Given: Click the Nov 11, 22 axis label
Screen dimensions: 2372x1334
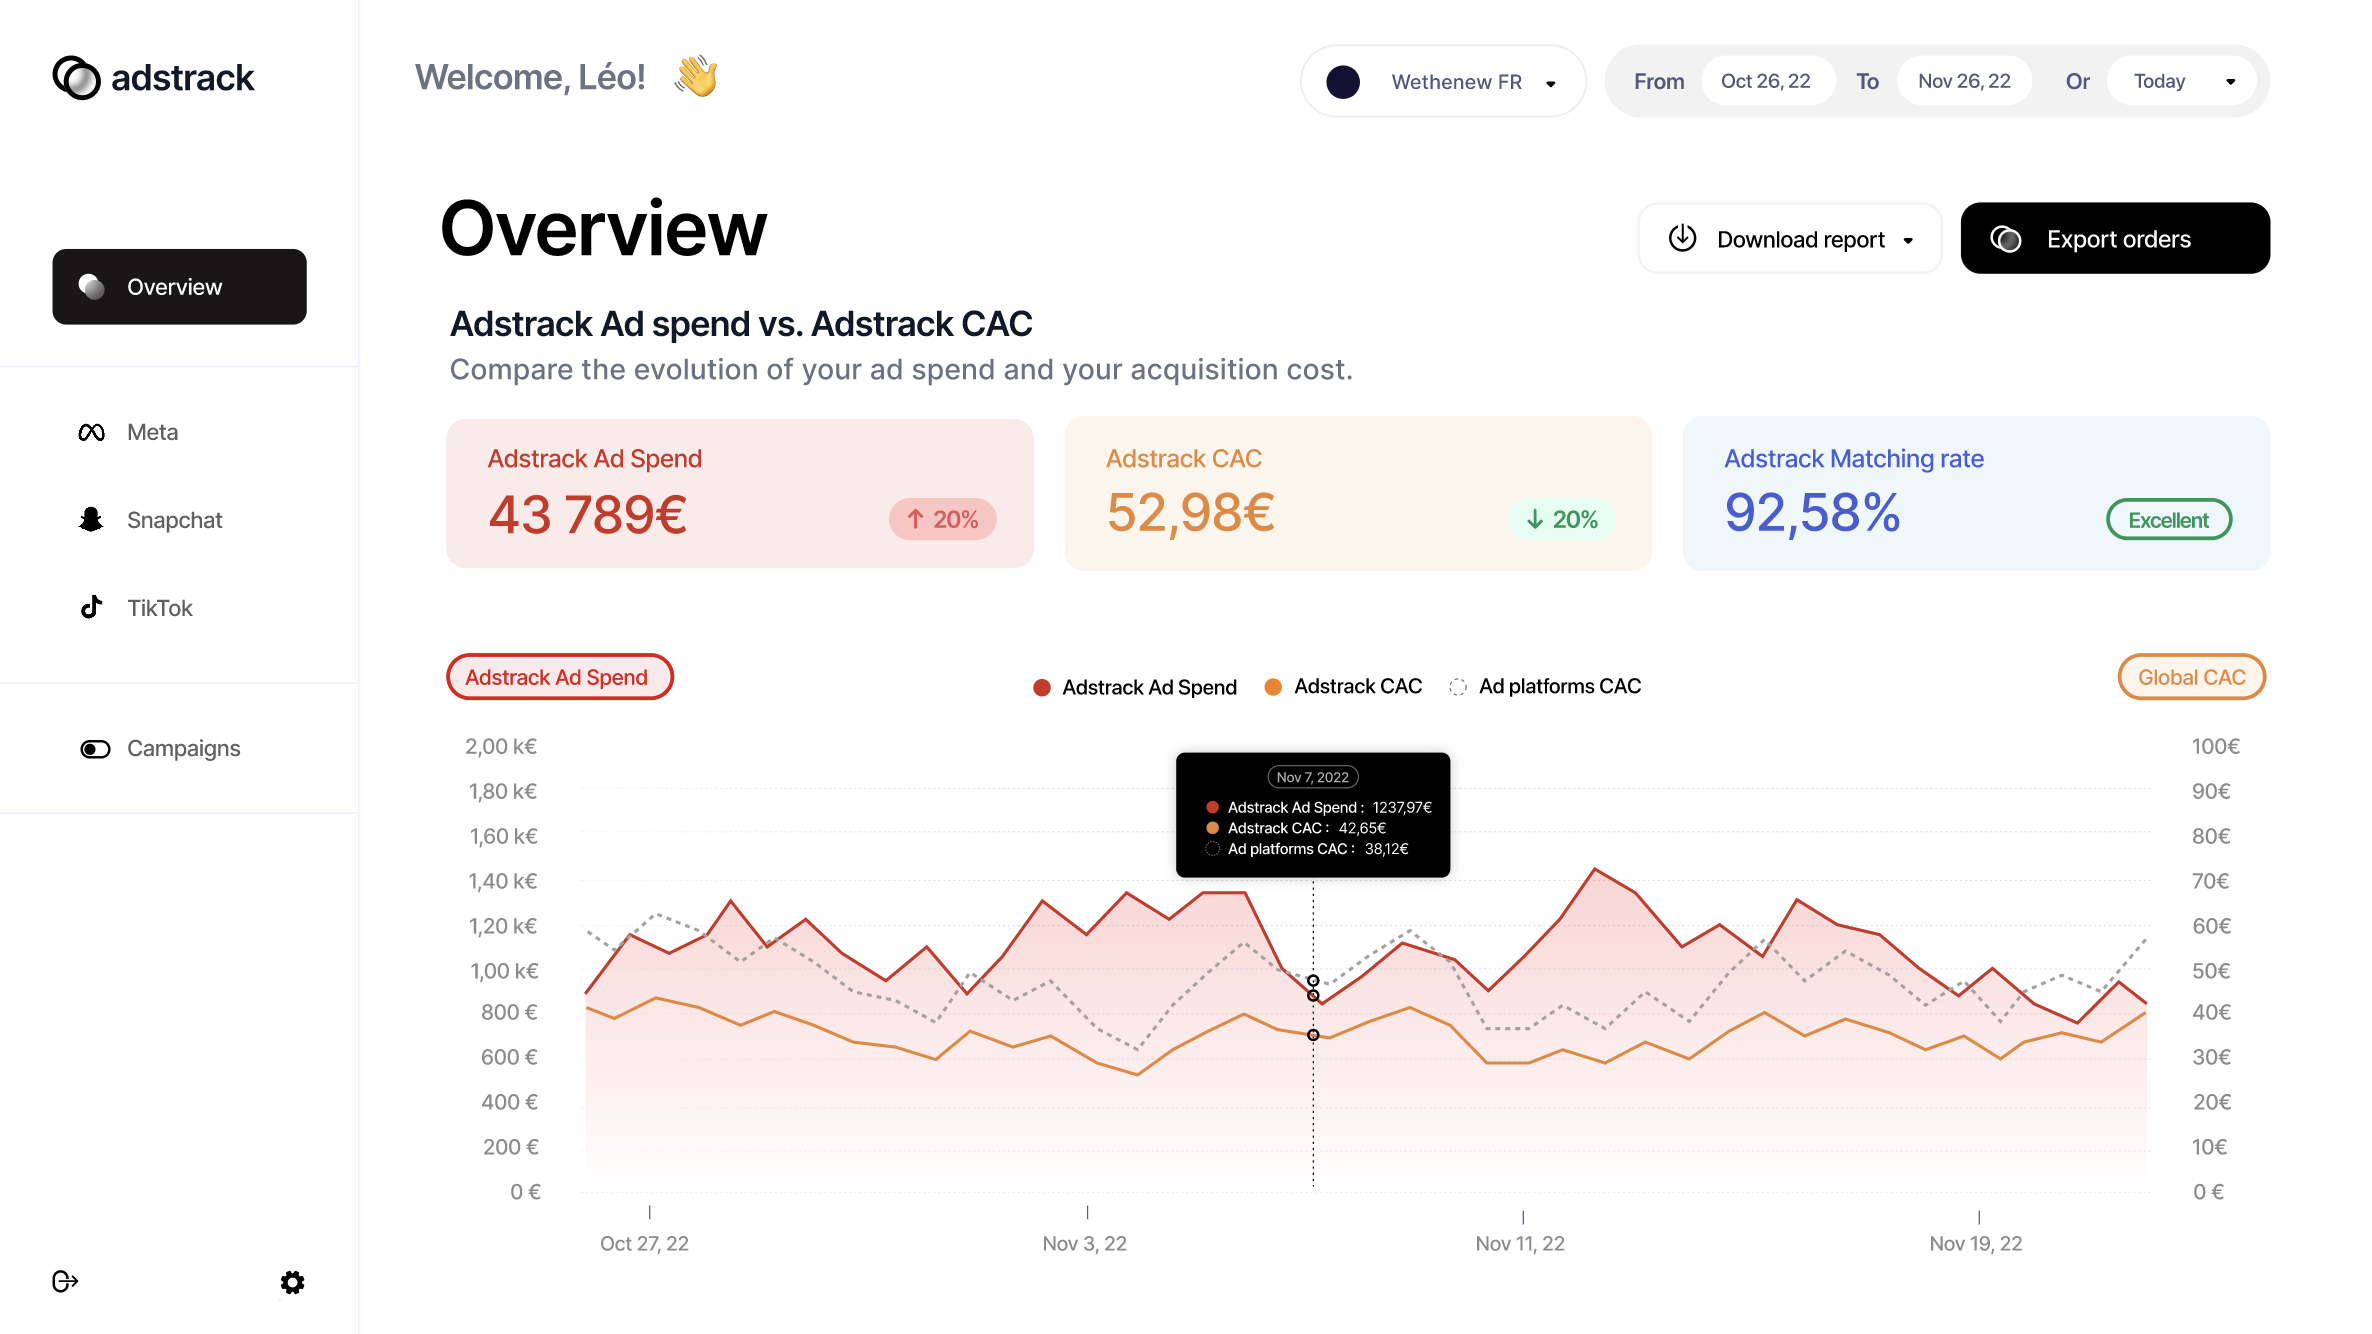Looking at the screenshot, I should [1520, 1243].
